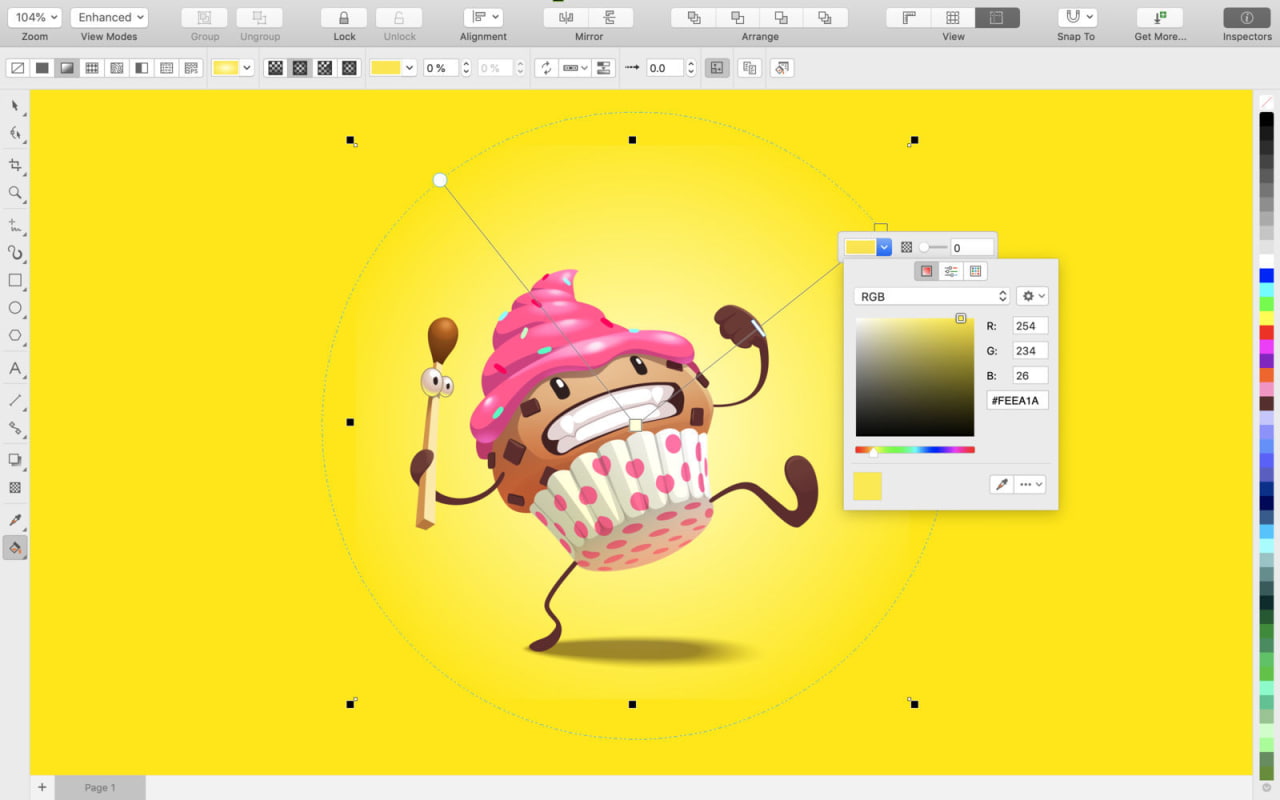Add a new page with plus button
1280x800 pixels.
coord(42,788)
